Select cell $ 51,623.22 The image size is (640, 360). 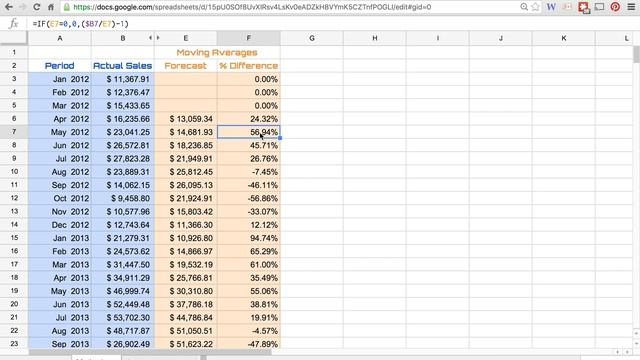point(186,344)
